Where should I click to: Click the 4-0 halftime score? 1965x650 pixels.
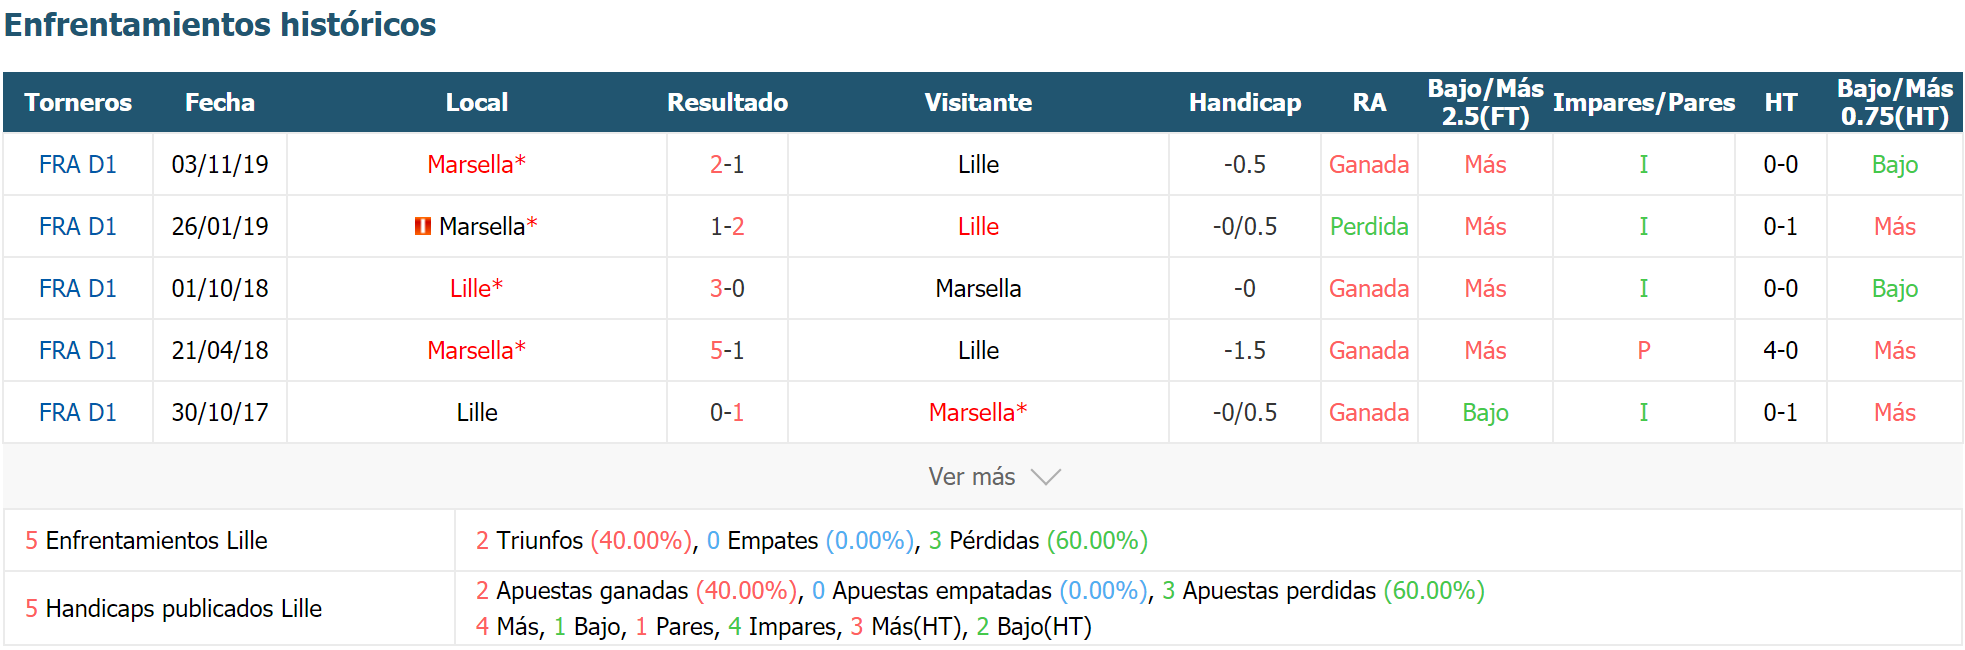point(1781,351)
